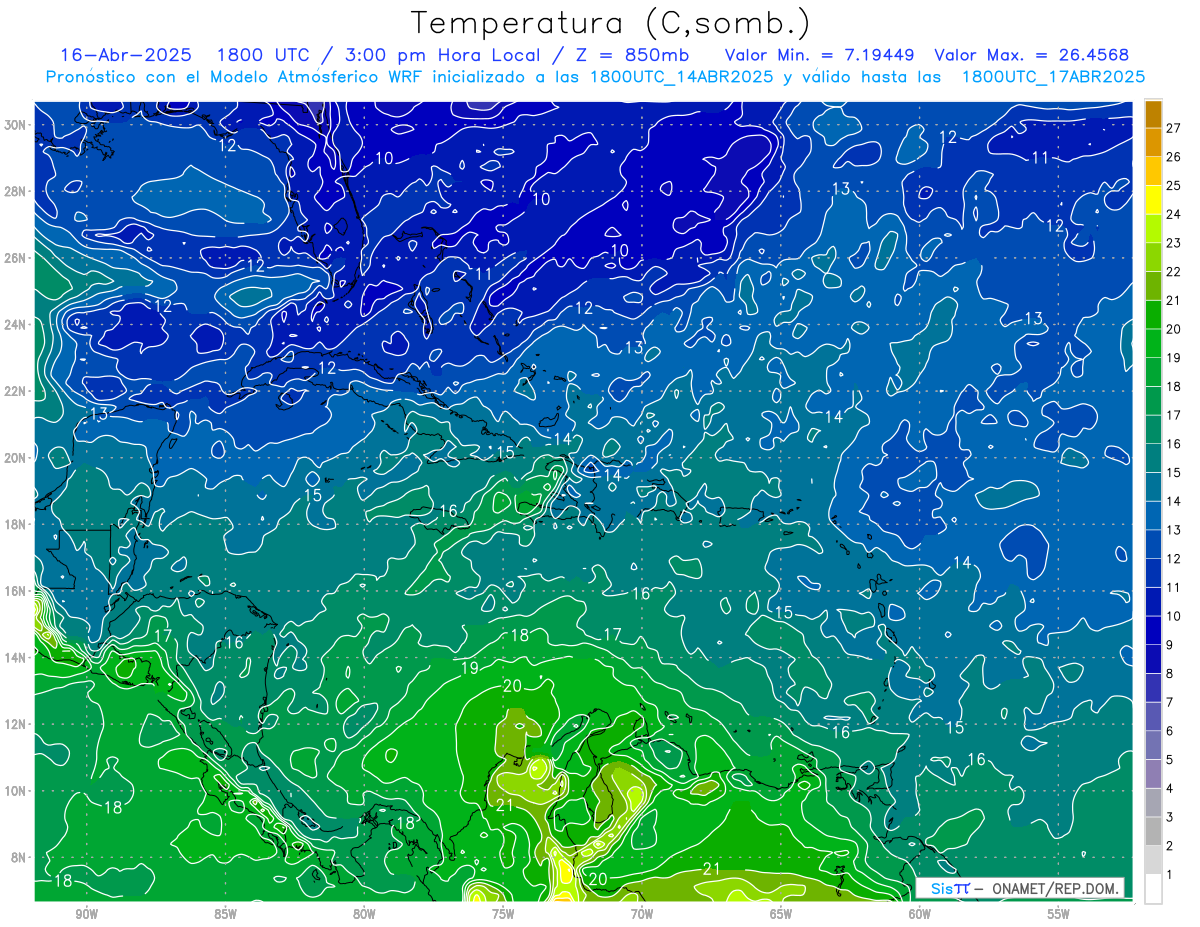Viewport: 1200px width, 927px height.
Task: Click the orange-brown top swatch of the color scale
Action: pos(1153,114)
